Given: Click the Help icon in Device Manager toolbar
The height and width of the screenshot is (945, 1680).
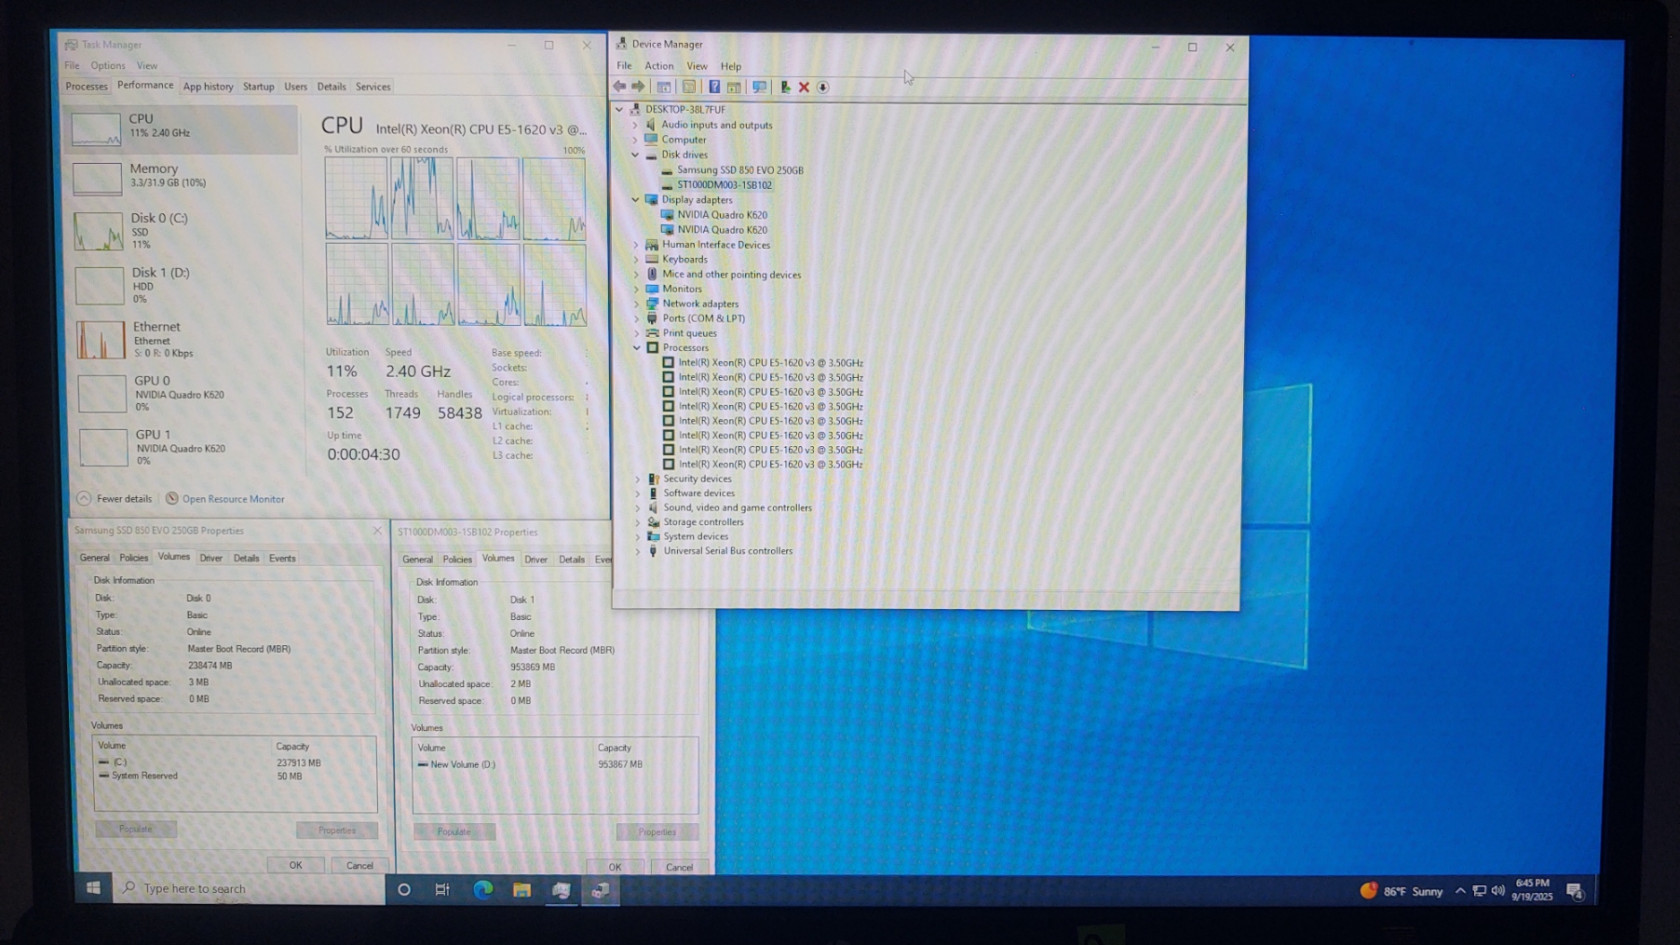Looking at the screenshot, I should [x=714, y=87].
